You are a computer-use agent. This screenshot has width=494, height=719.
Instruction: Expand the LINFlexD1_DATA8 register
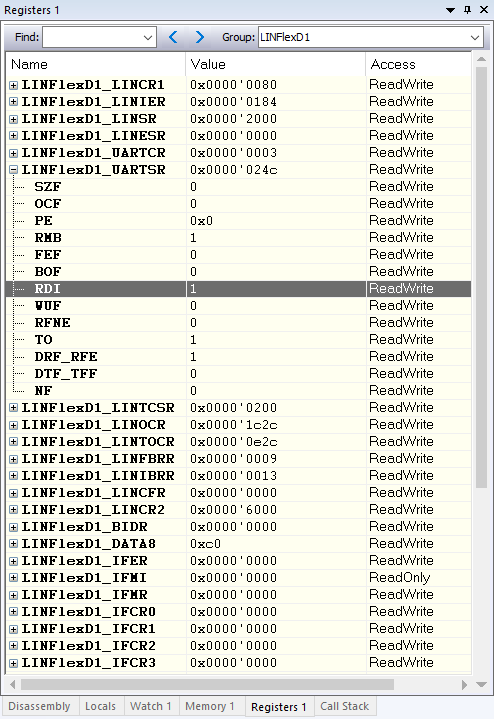[14, 544]
